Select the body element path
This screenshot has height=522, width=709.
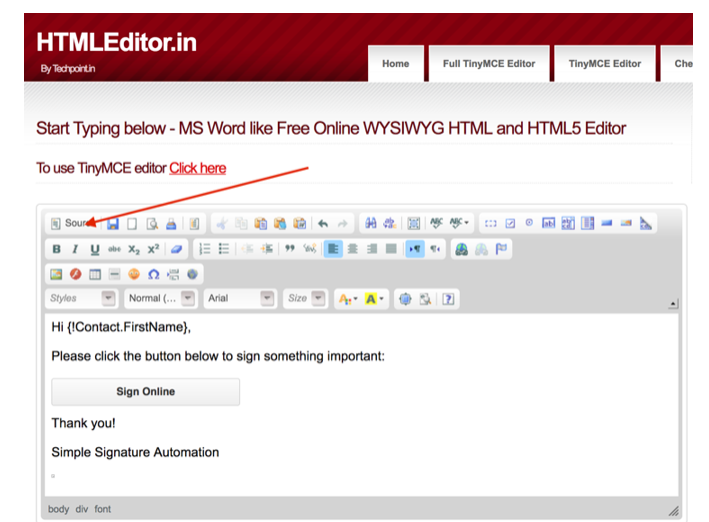click(x=58, y=509)
